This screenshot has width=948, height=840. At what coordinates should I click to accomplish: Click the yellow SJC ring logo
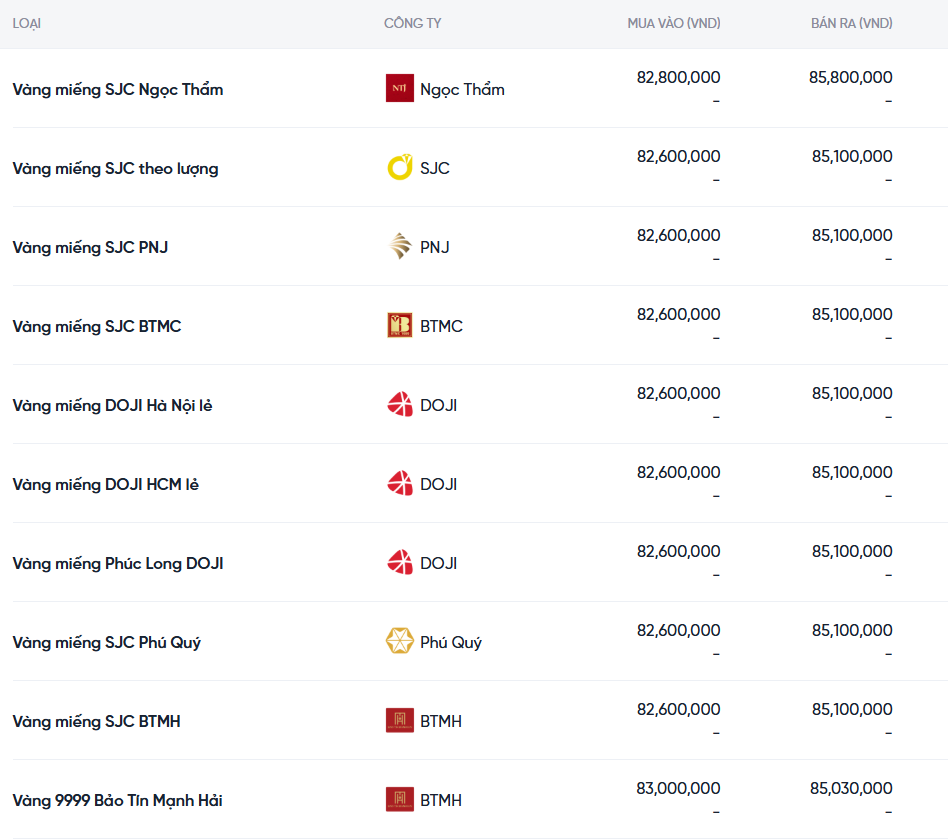[400, 168]
